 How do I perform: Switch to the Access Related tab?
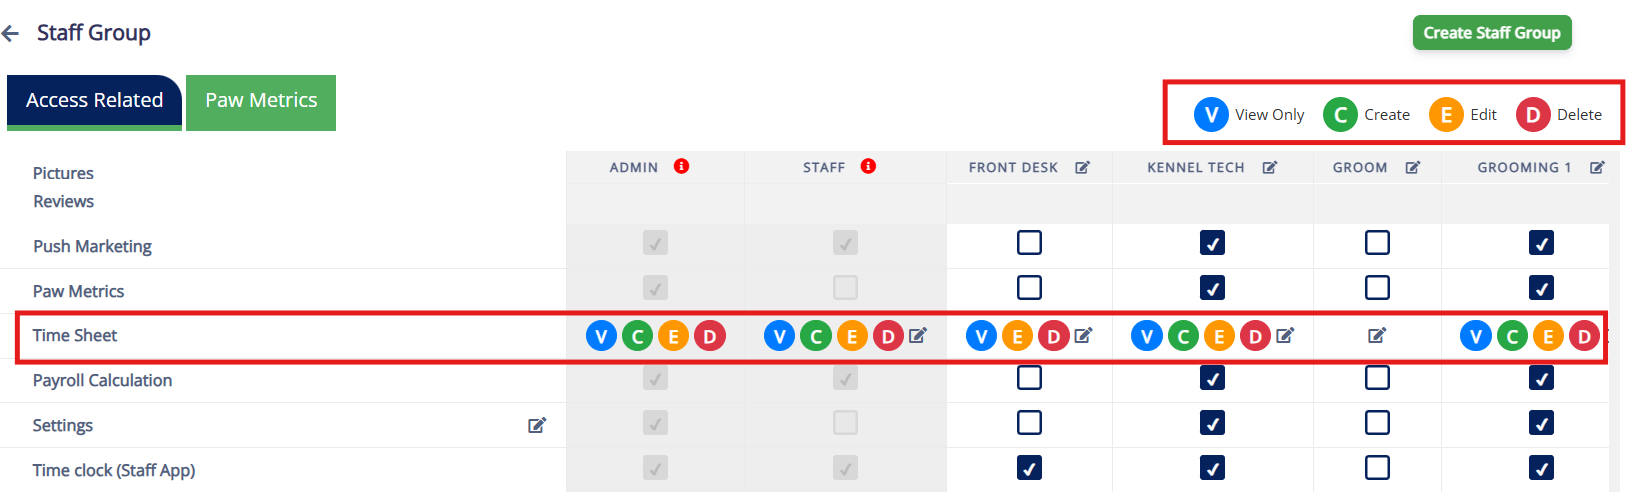tap(94, 101)
